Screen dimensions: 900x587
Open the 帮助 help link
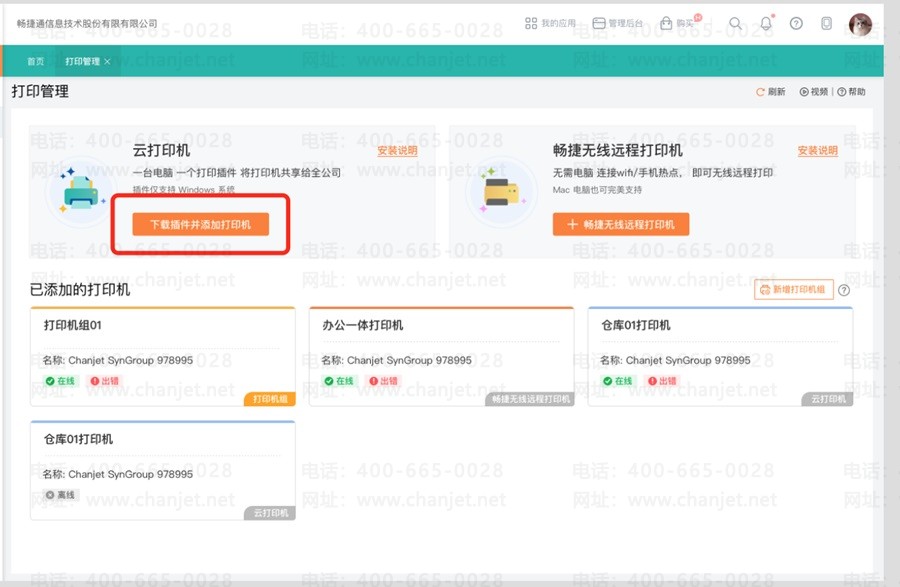tap(851, 92)
